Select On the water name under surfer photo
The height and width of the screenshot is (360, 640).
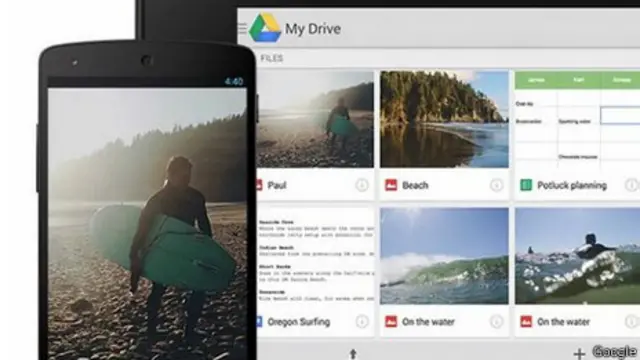pyautogui.click(x=563, y=322)
